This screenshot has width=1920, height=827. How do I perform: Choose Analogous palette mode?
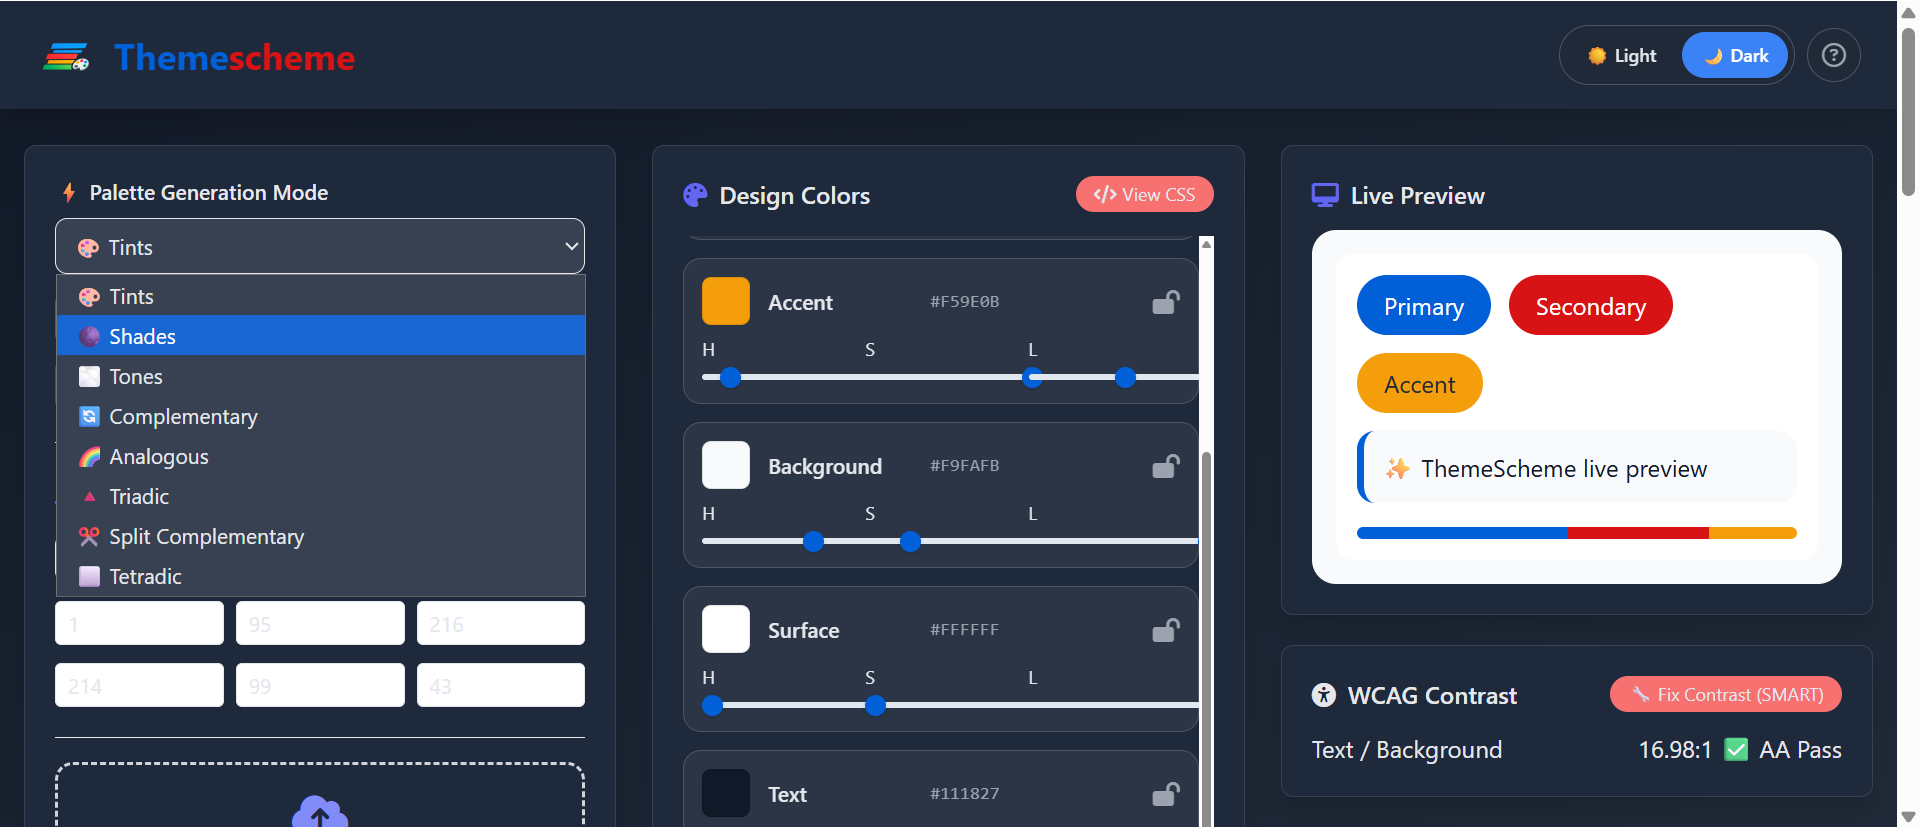[x=320, y=456]
